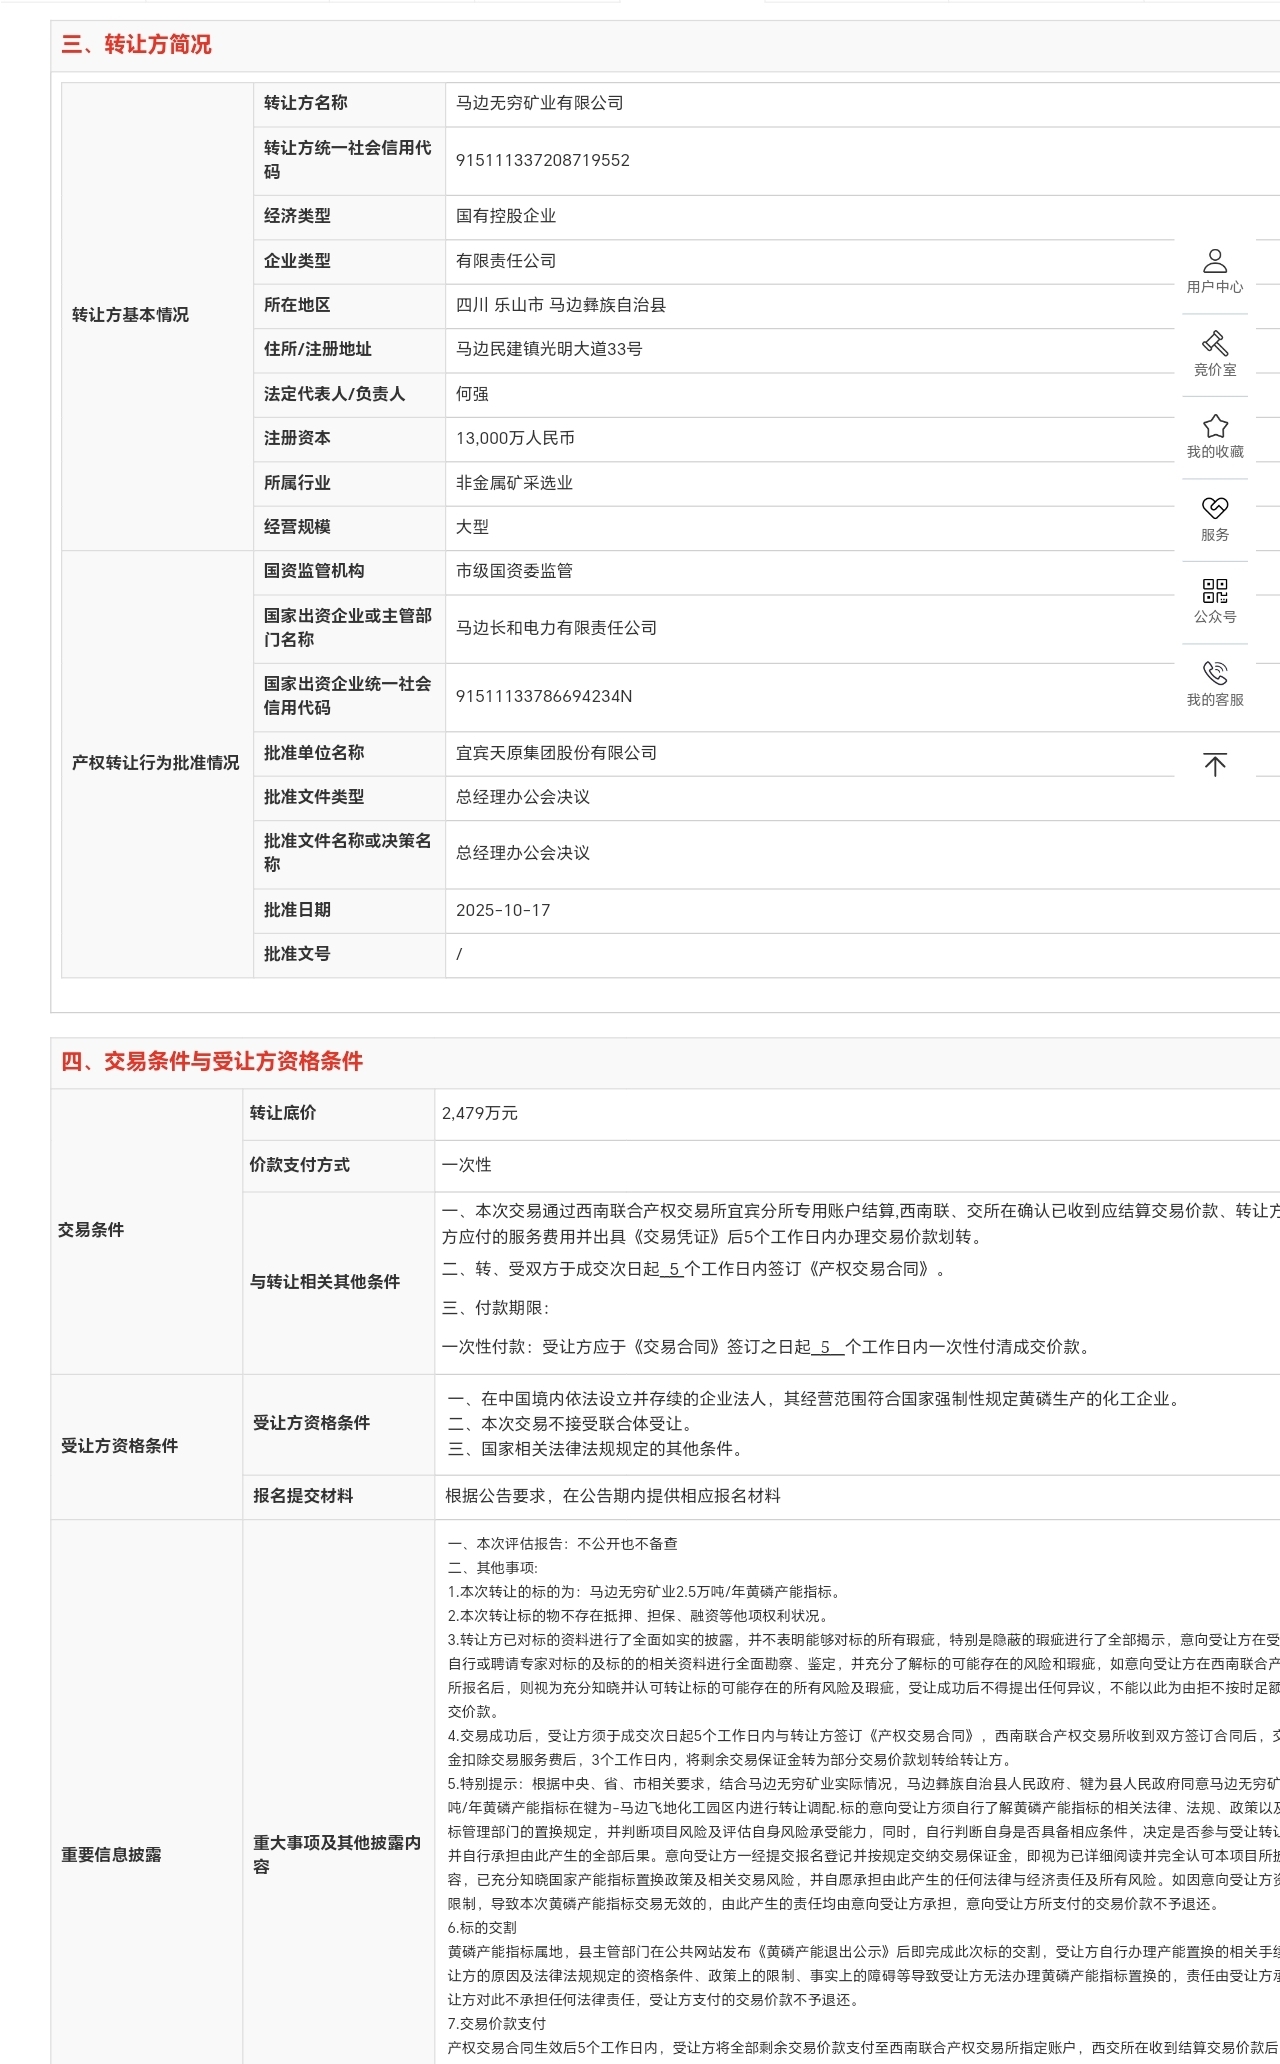Screen dimensions: 1280x2064
Task: Select region 四川 乐山市 马边彝族自治县
Action: click(561, 305)
